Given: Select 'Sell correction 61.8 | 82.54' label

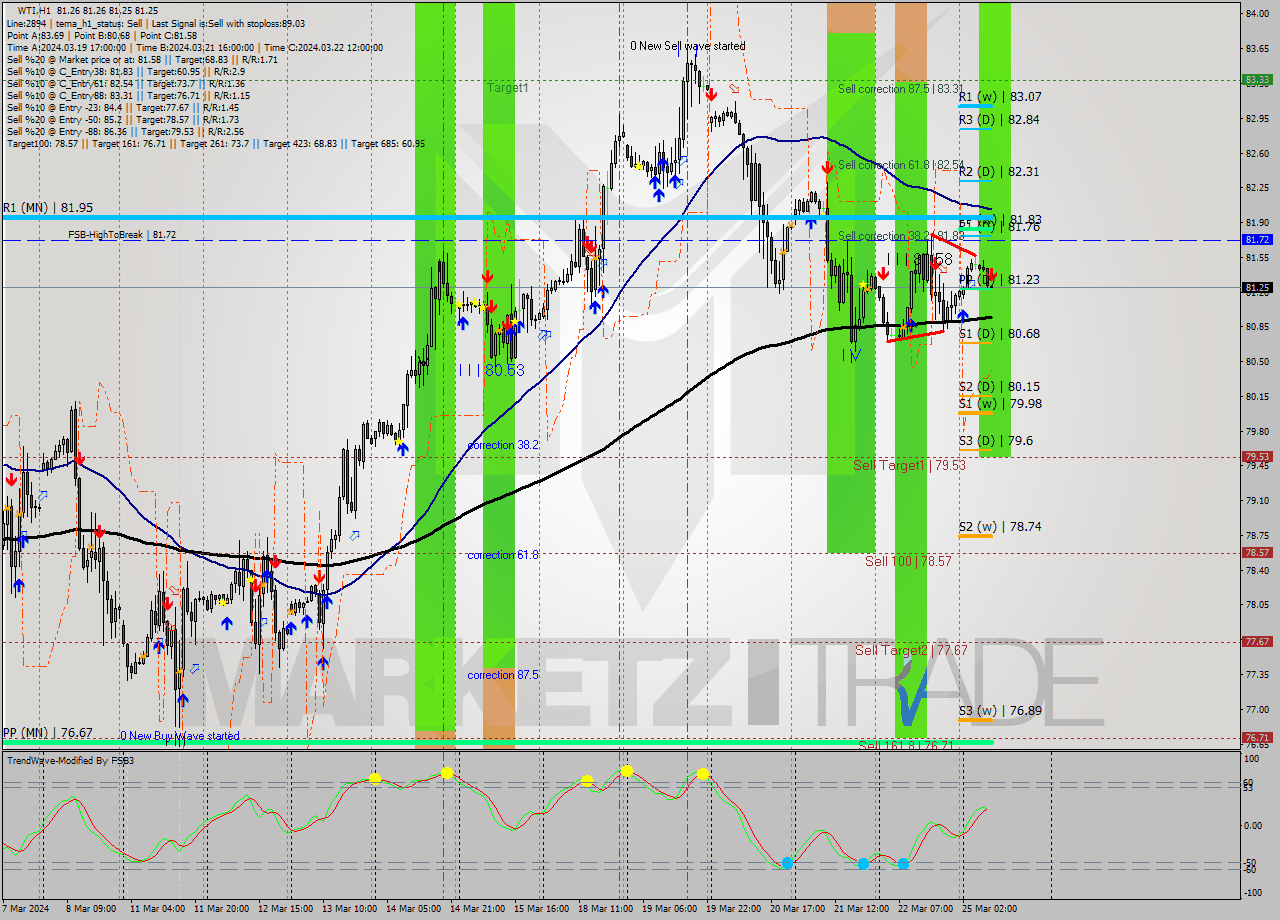Looking at the screenshot, I should click(901, 165).
